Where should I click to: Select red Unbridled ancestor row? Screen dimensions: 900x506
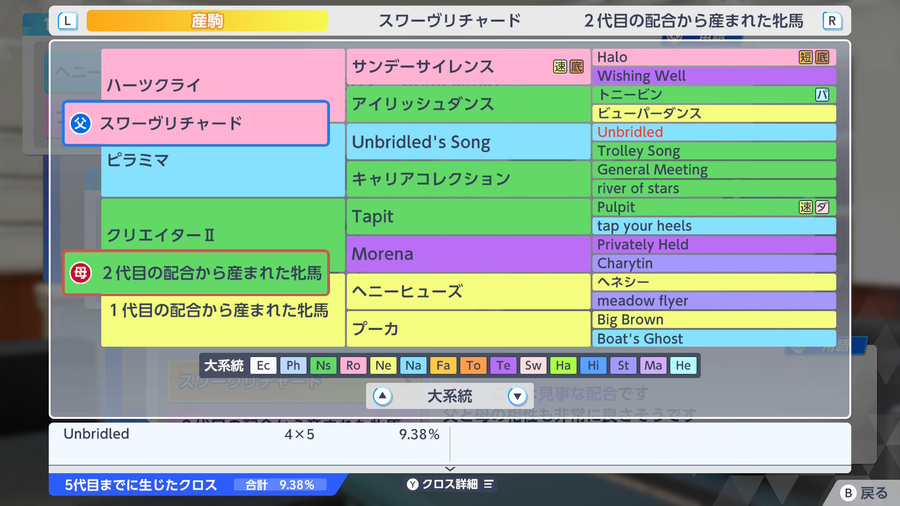714,132
